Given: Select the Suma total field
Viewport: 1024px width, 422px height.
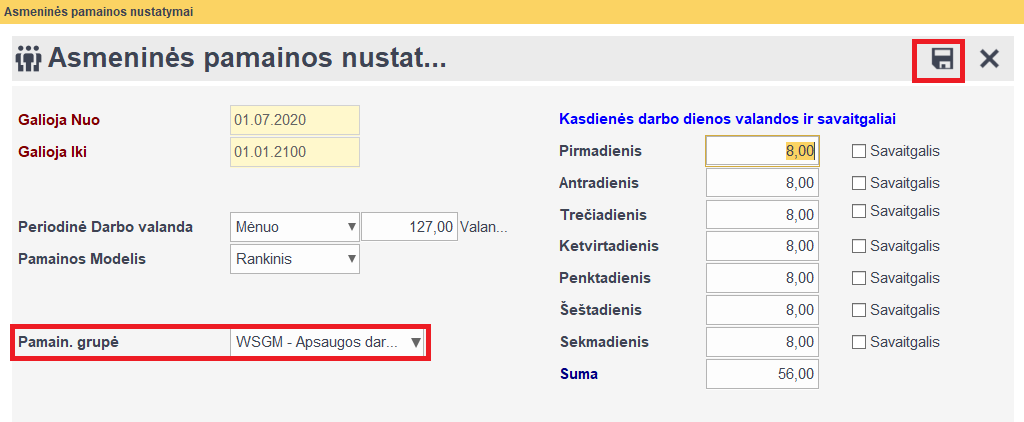Looking at the screenshot, I should [762, 374].
